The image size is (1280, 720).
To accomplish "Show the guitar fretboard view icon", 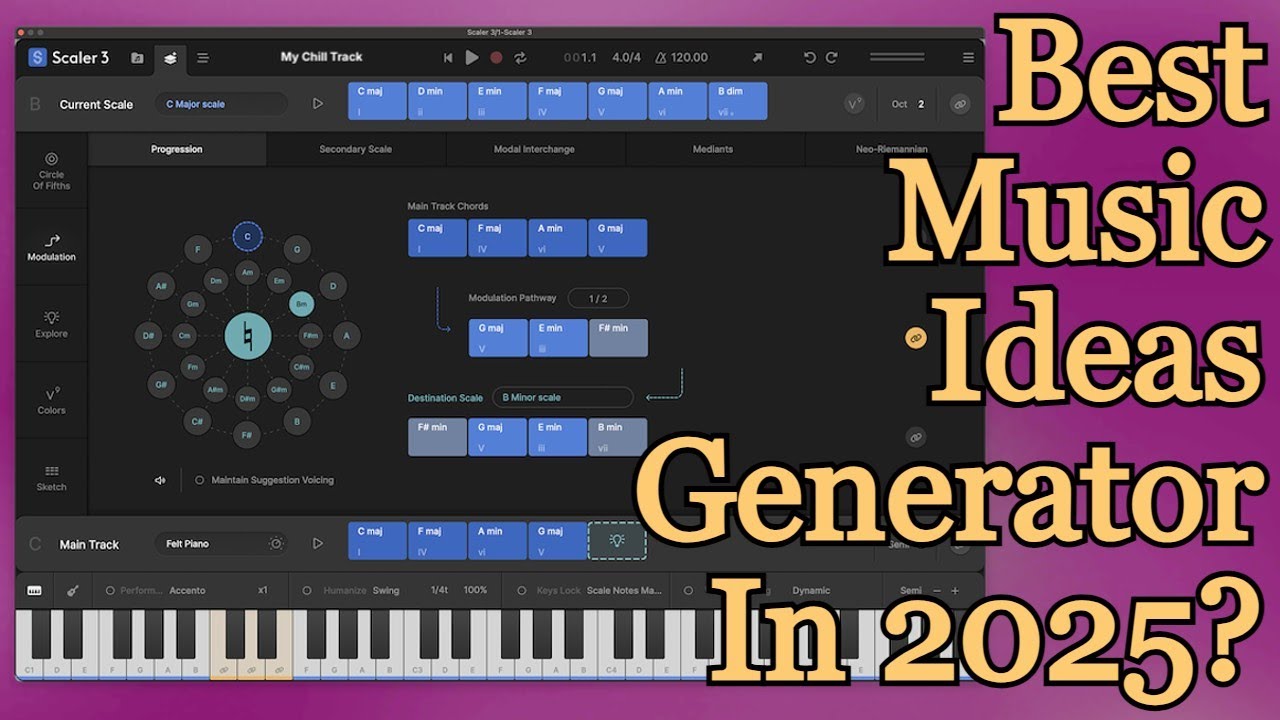I will click(73, 590).
